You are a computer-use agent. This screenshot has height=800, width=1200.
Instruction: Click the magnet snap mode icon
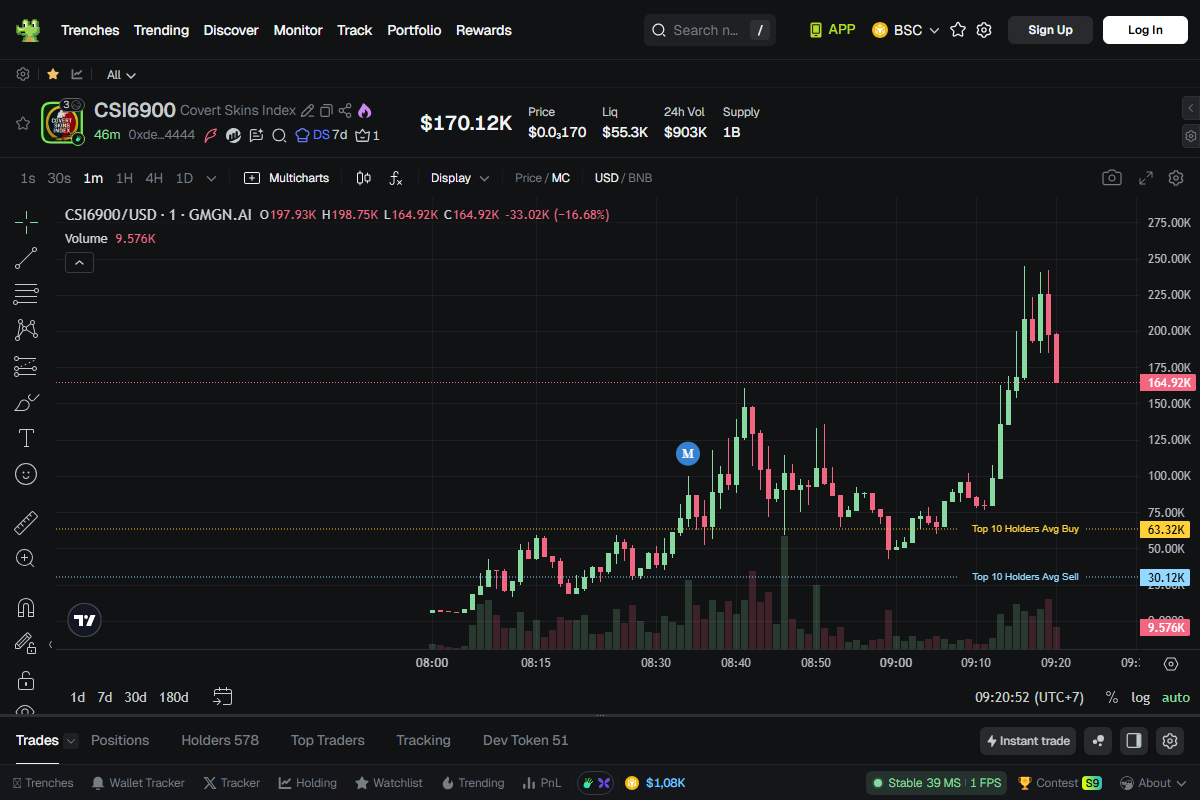26,607
